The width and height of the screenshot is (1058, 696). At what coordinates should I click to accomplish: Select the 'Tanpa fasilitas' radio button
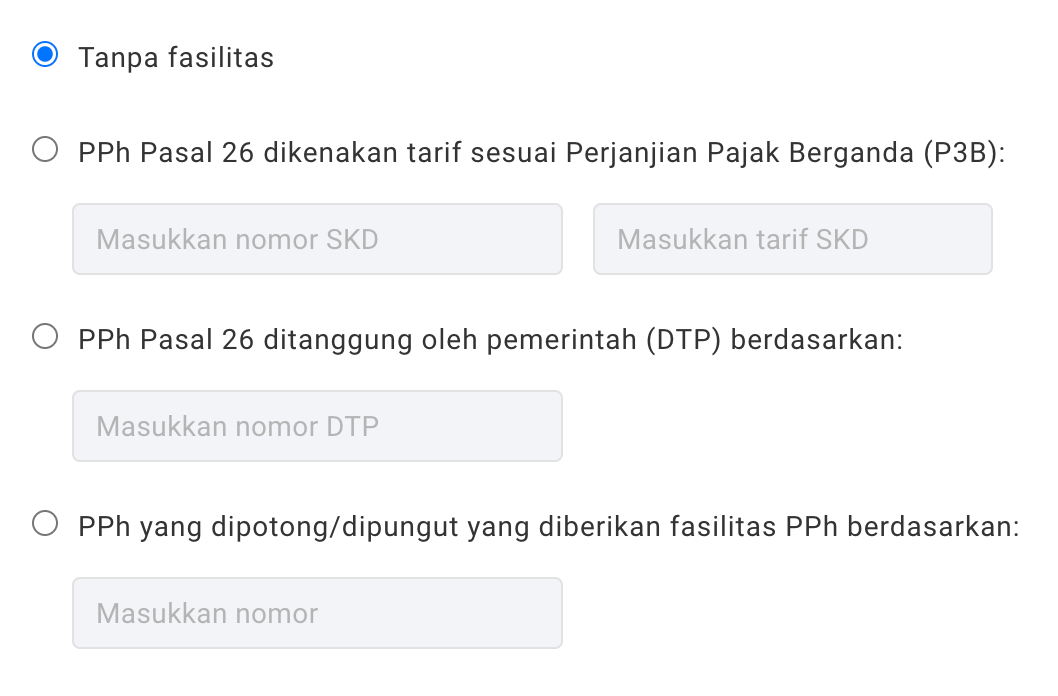pos(45,54)
